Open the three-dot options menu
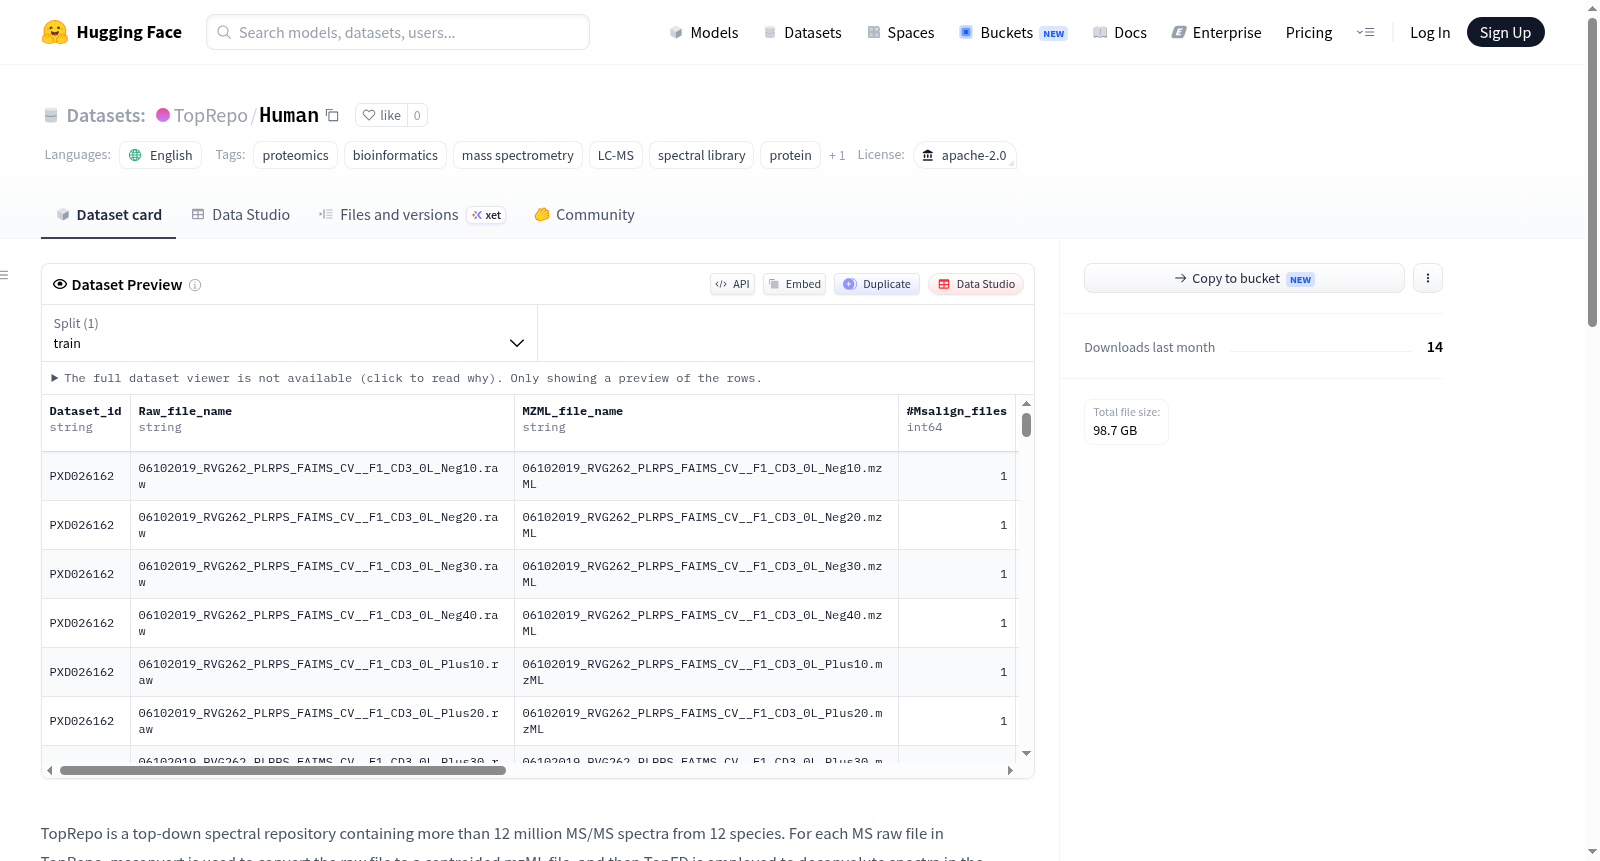The height and width of the screenshot is (861, 1600). [x=1428, y=278]
